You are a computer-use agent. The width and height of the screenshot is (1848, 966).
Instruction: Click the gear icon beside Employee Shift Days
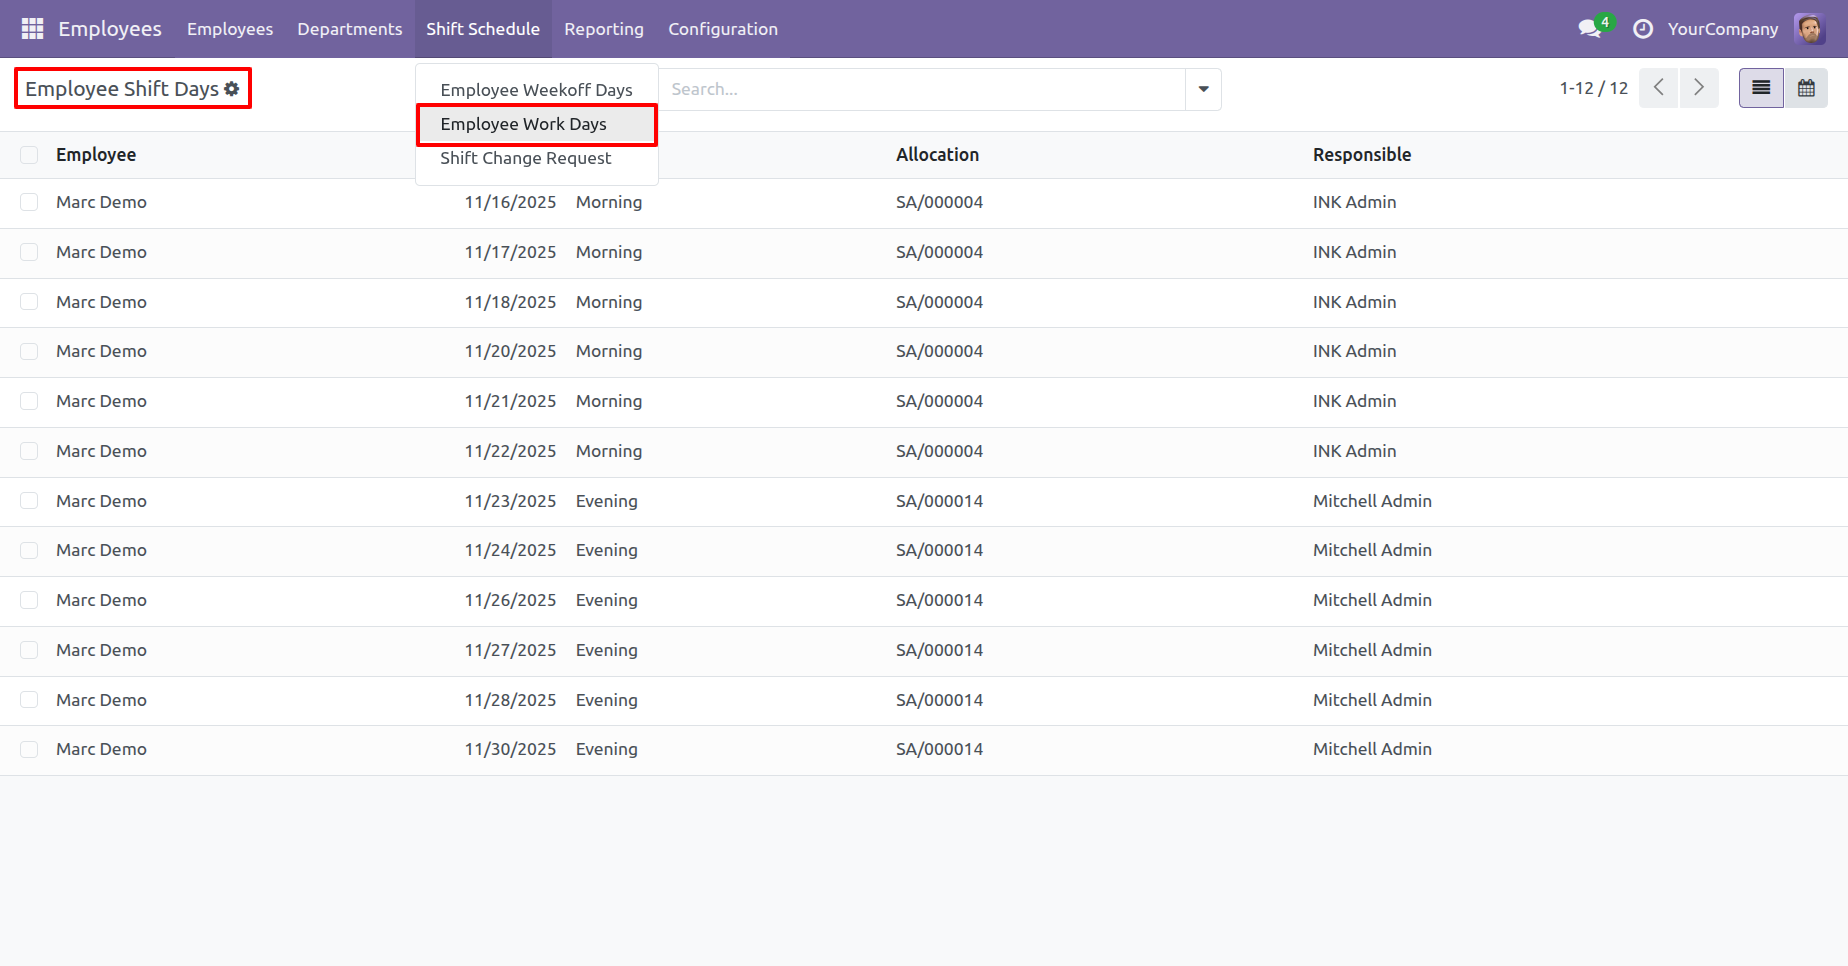(232, 89)
